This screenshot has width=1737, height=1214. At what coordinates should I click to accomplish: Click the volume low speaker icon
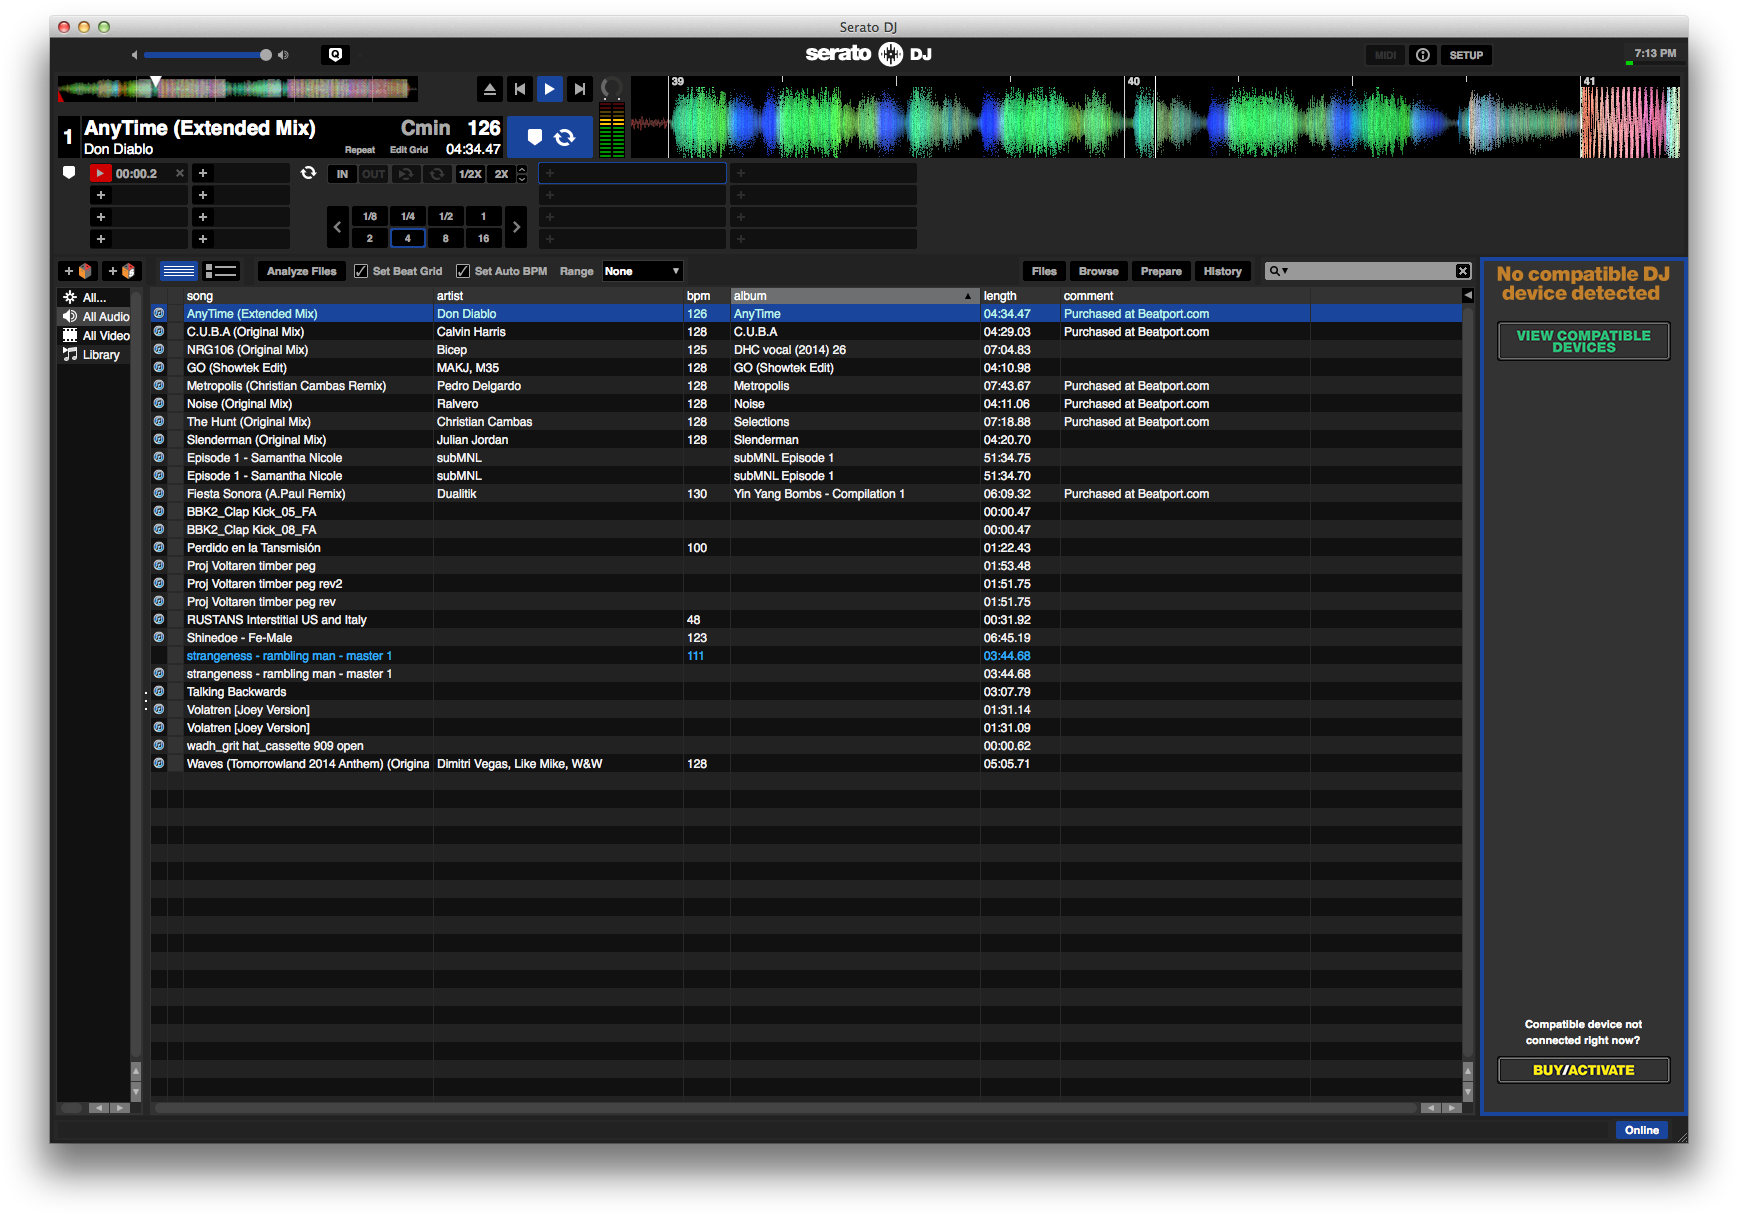coord(135,55)
